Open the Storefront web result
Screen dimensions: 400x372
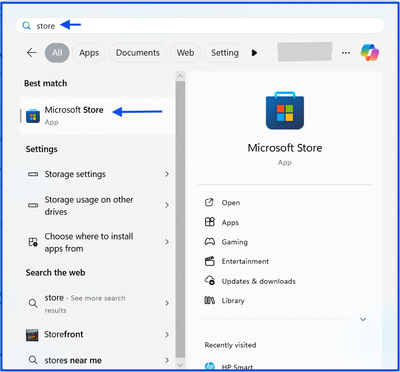click(97, 334)
